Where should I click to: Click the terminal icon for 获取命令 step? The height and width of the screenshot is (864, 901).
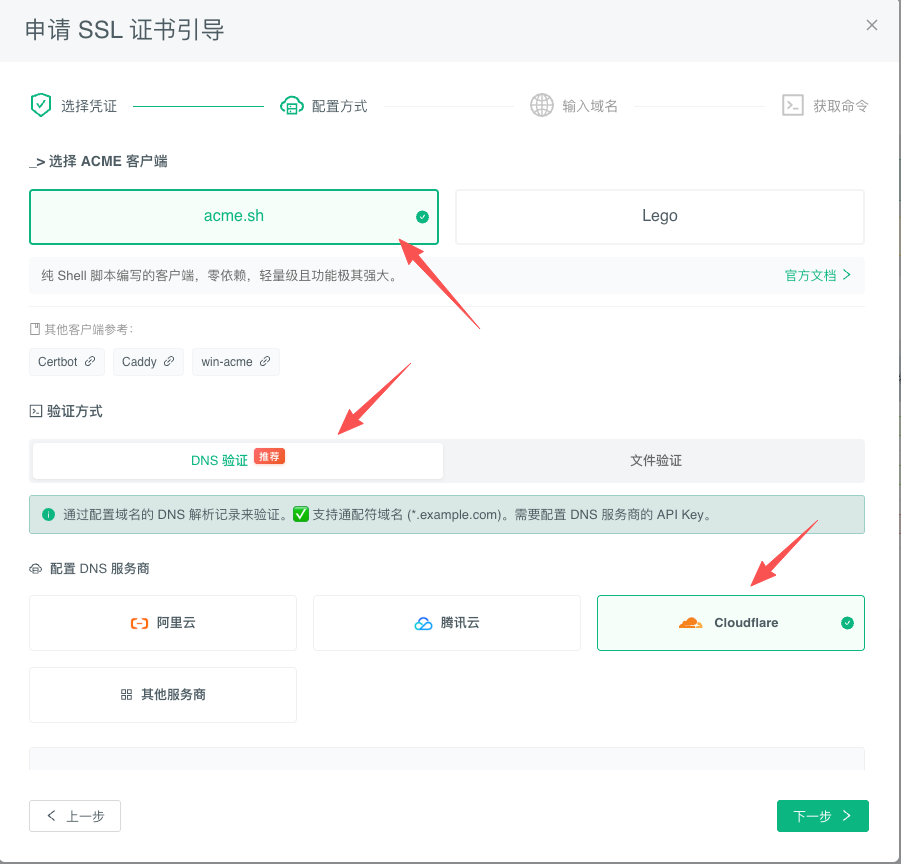[x=792, y=105]
